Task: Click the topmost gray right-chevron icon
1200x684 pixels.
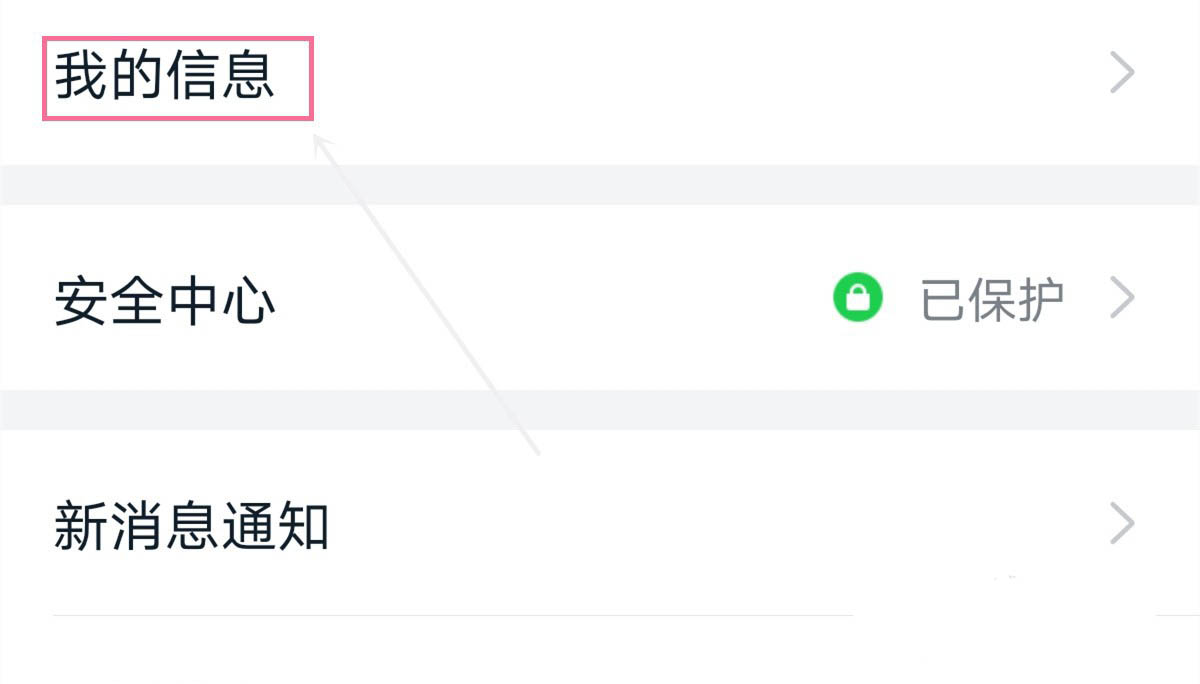Action: point(1123,74)
